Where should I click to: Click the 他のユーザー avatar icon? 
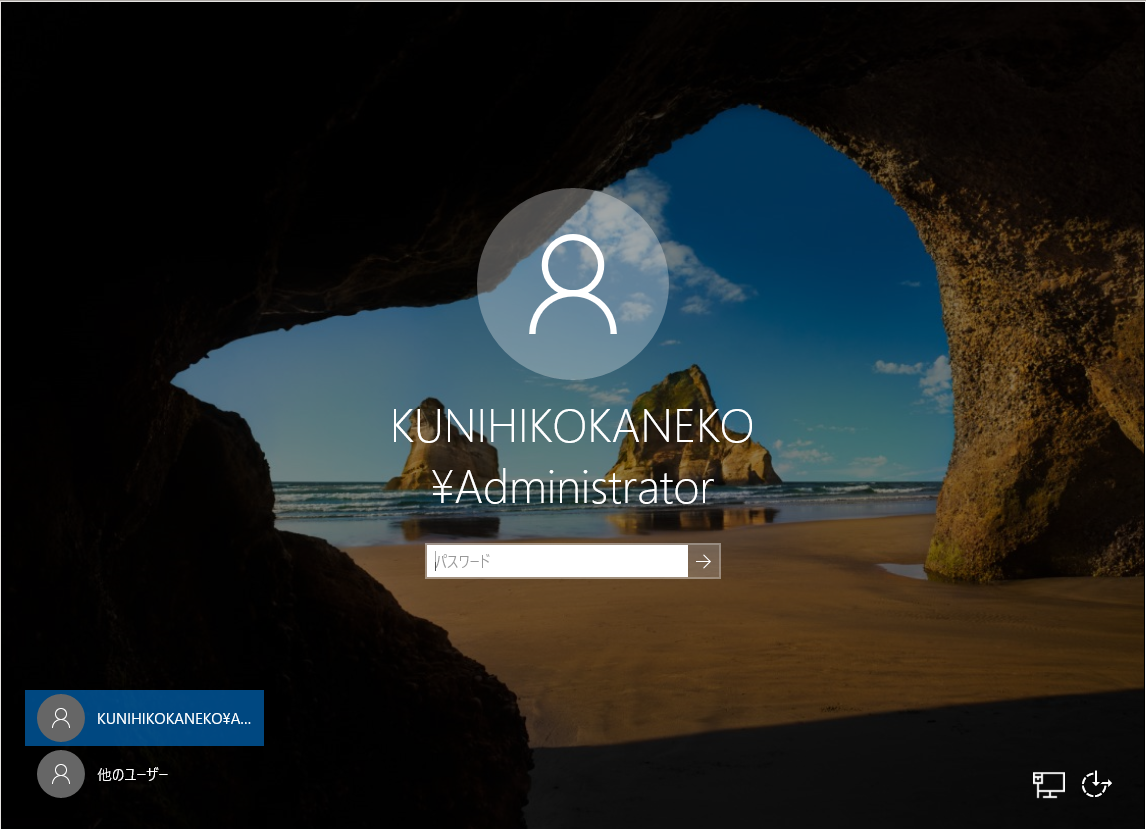click(x=61, y=774)
